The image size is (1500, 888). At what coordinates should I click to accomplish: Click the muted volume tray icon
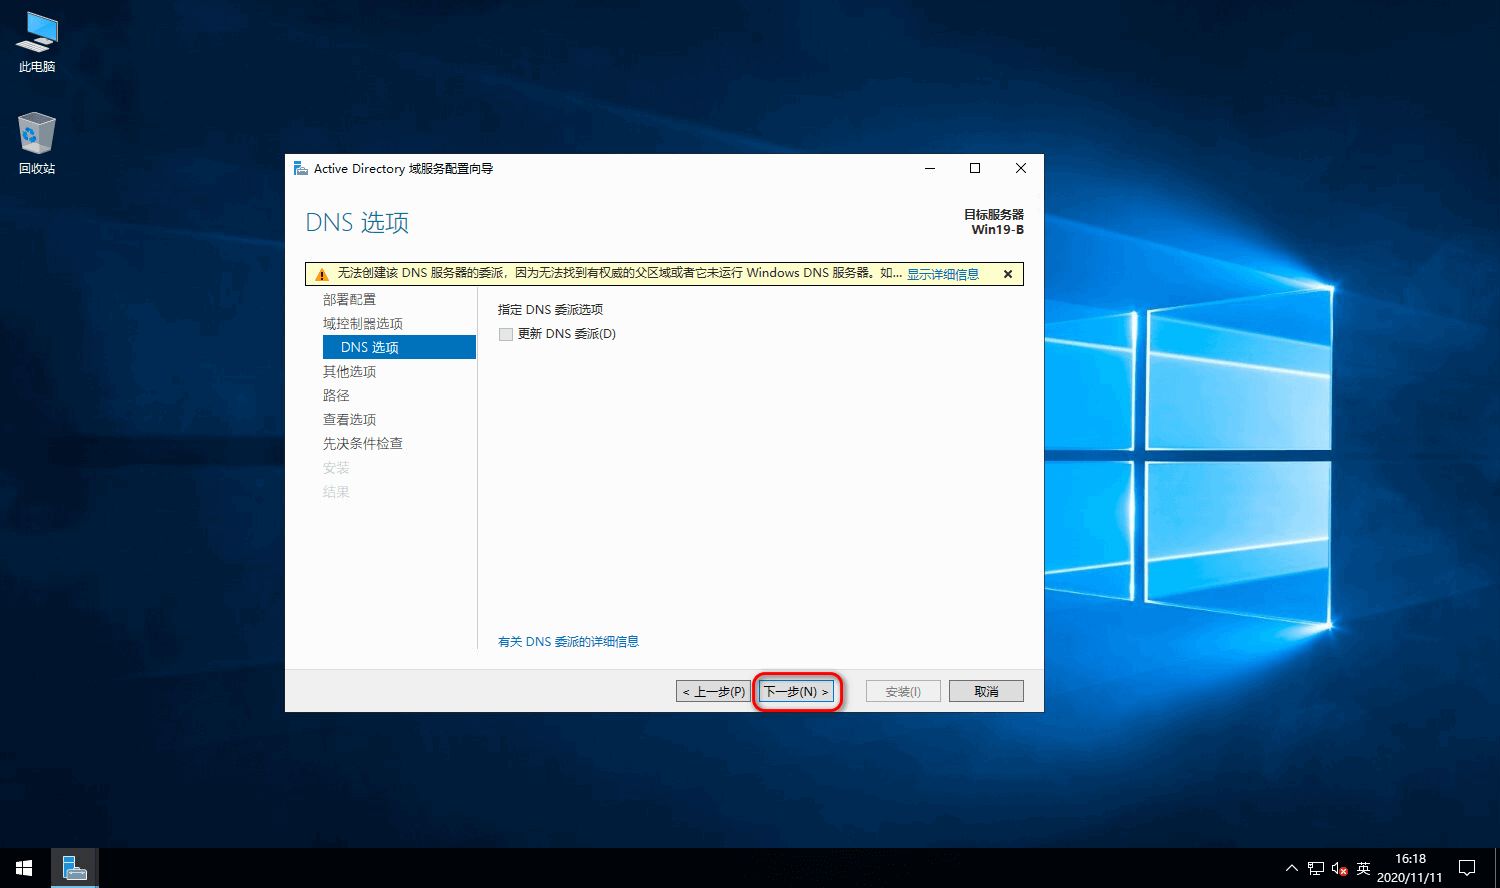[1340, 868]
